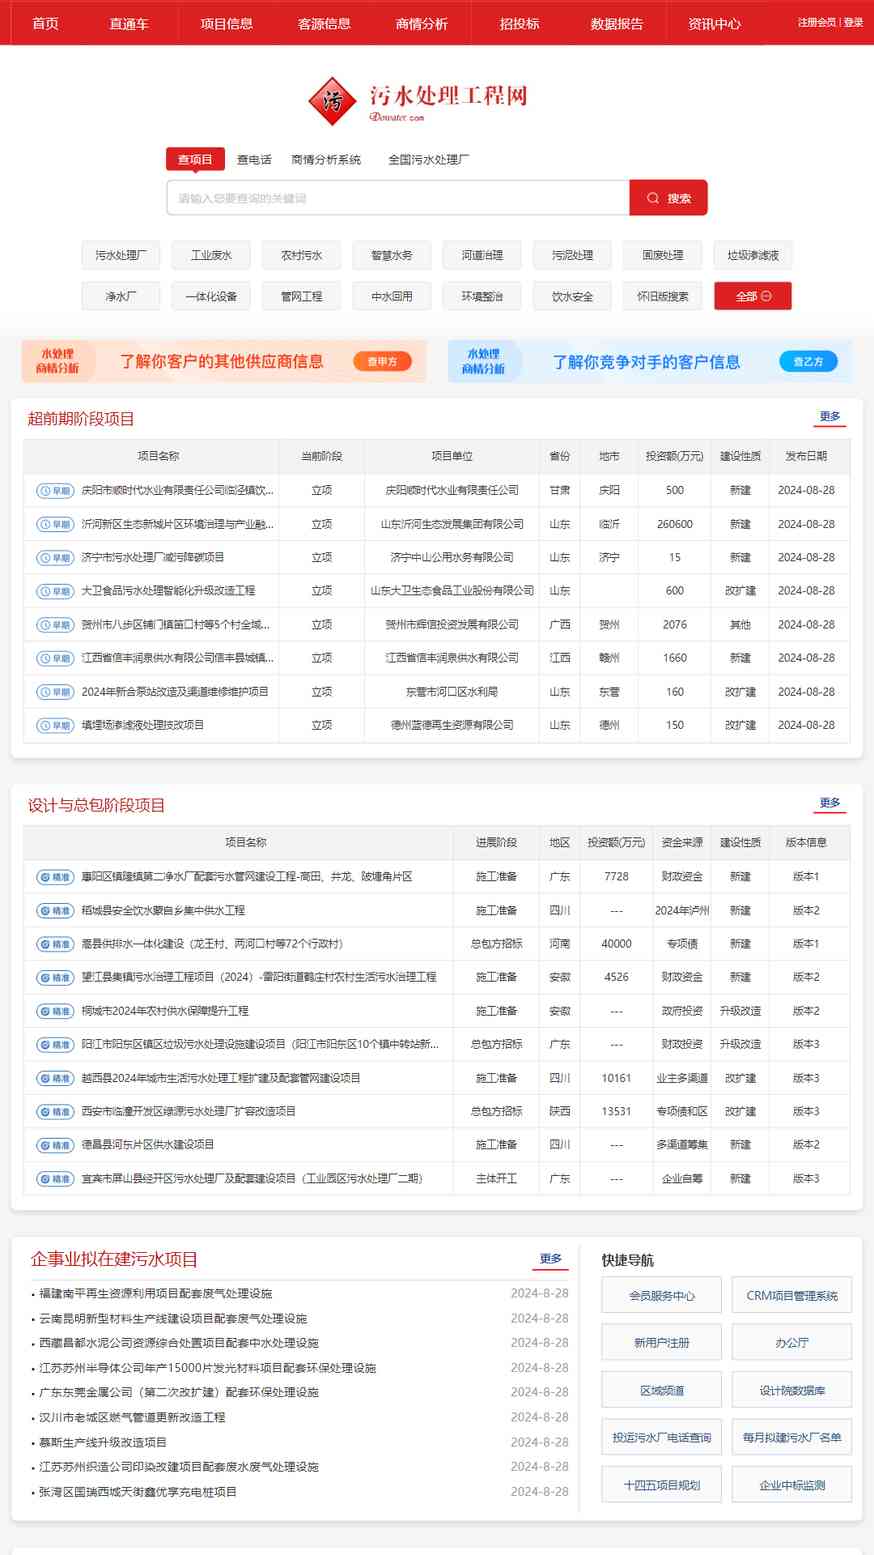This screenshot has width=874, height=1555.
Task: Expand all categories with 全部 button
Action: (753, 296)
